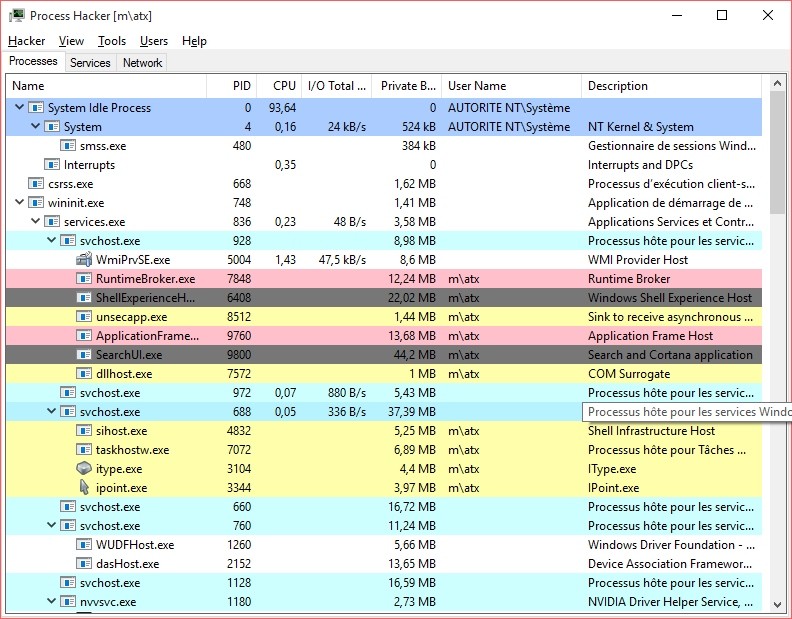792x619 pixels.
Task: Click the 93,64 CPU value
Action: pyautogui.click(x=282, y=108)
